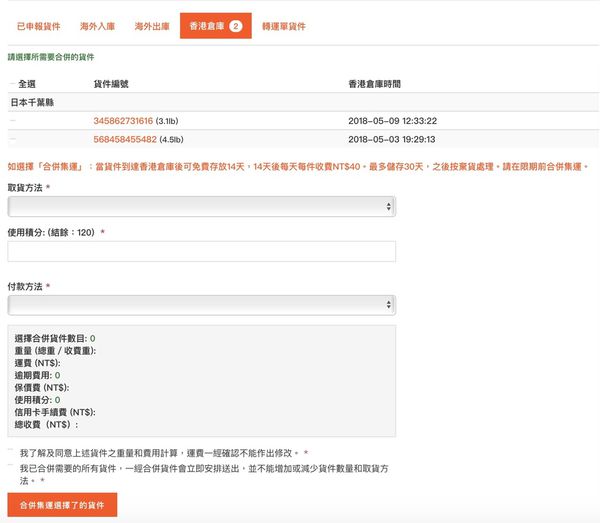The width and height of the screenshot is (600, 523).
Task: Click the 日本千葉縣 group row
Action: pyautogui.click(x=32, y=102)
